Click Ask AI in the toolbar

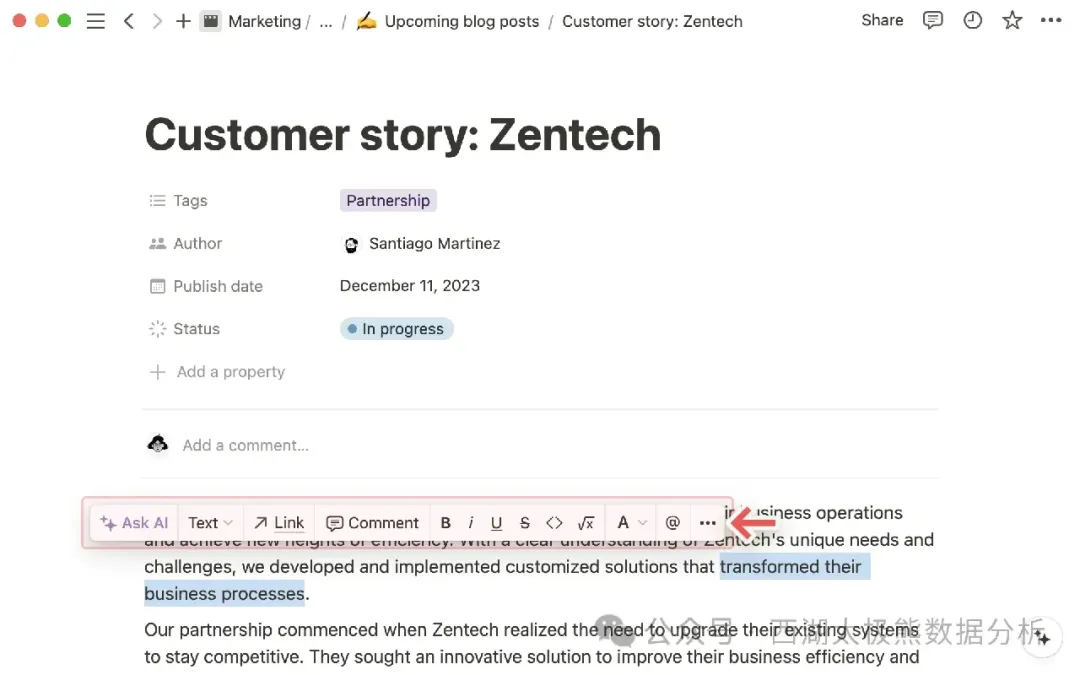tap(134, 523)
